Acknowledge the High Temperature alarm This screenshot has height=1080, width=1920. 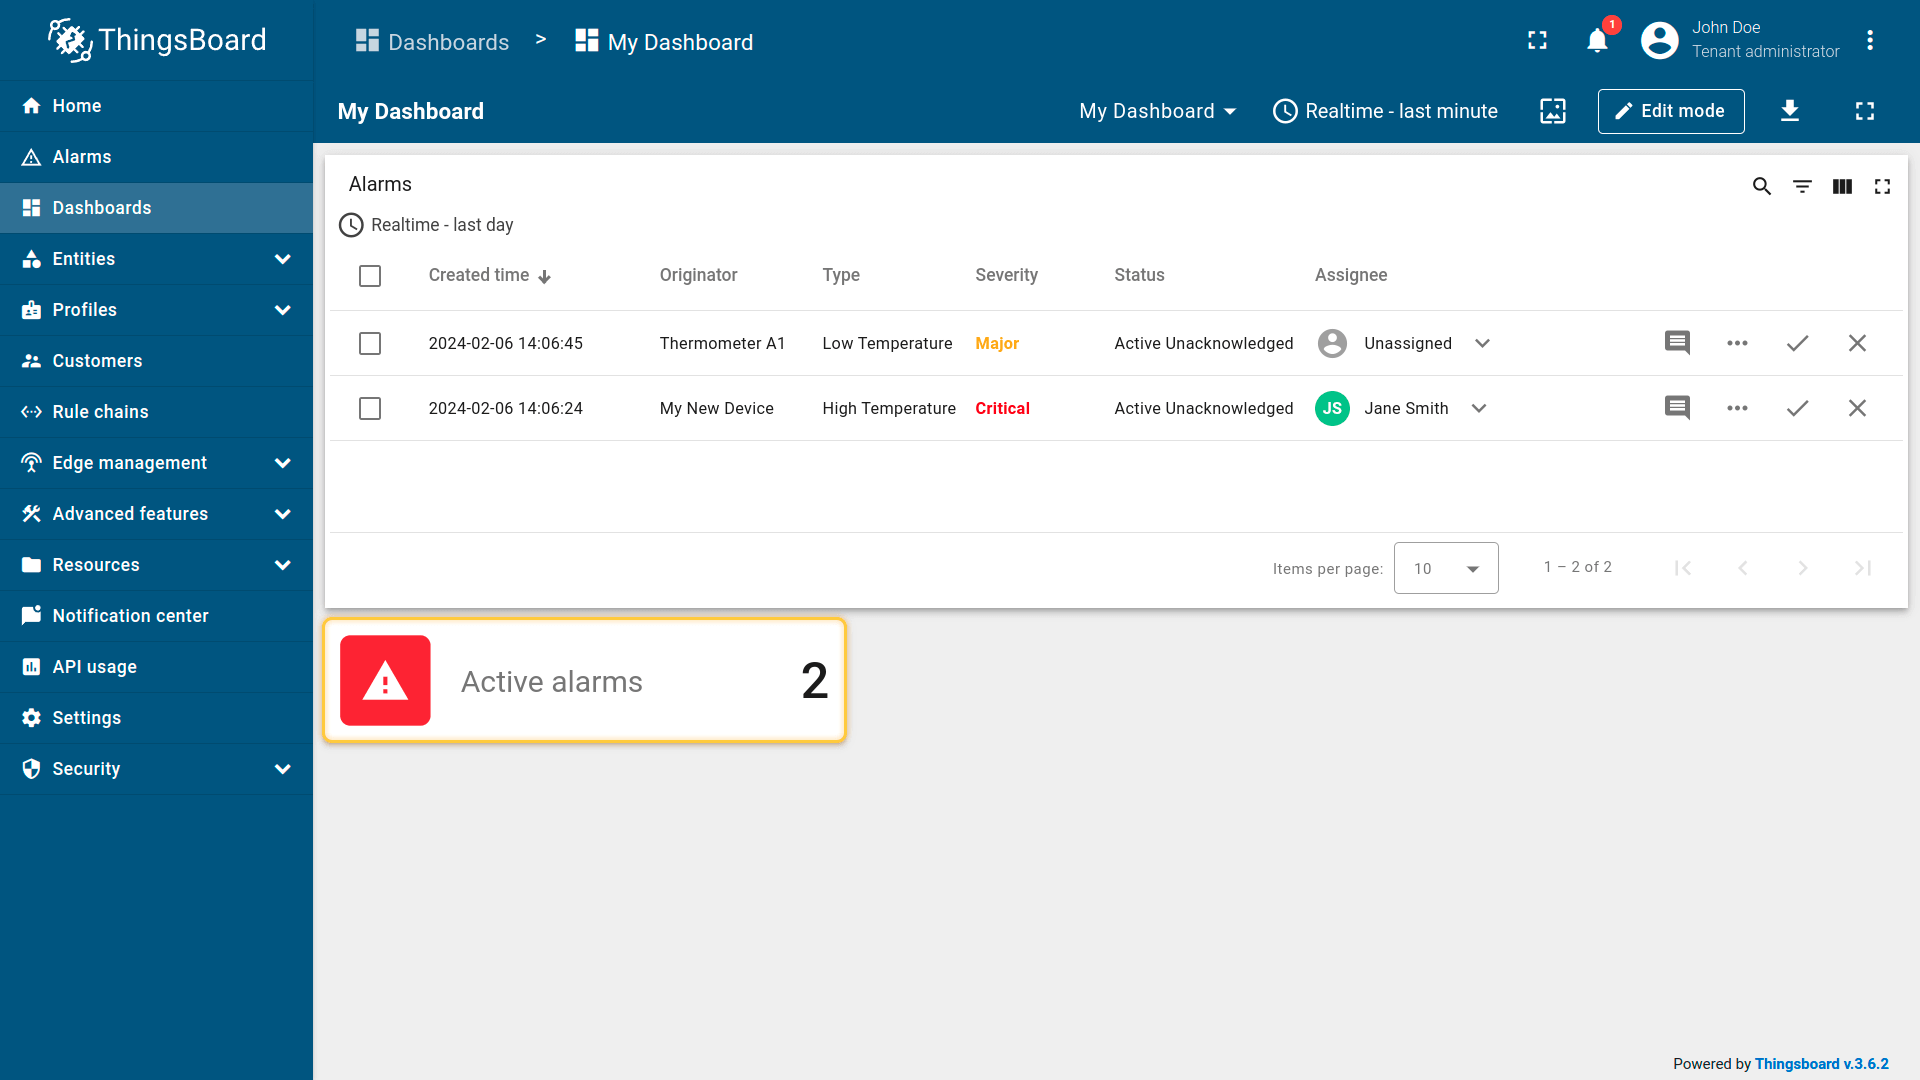coord(1797,408)
